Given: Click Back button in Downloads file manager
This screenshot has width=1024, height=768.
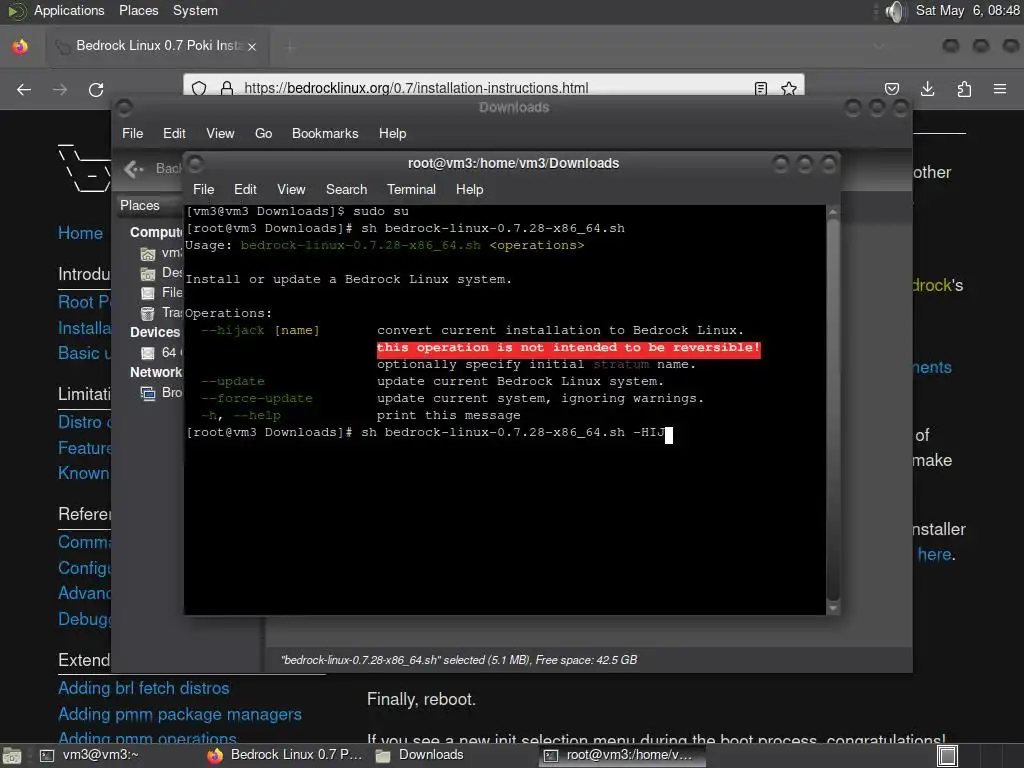Looking at the screenshot, I should (153, 169).
